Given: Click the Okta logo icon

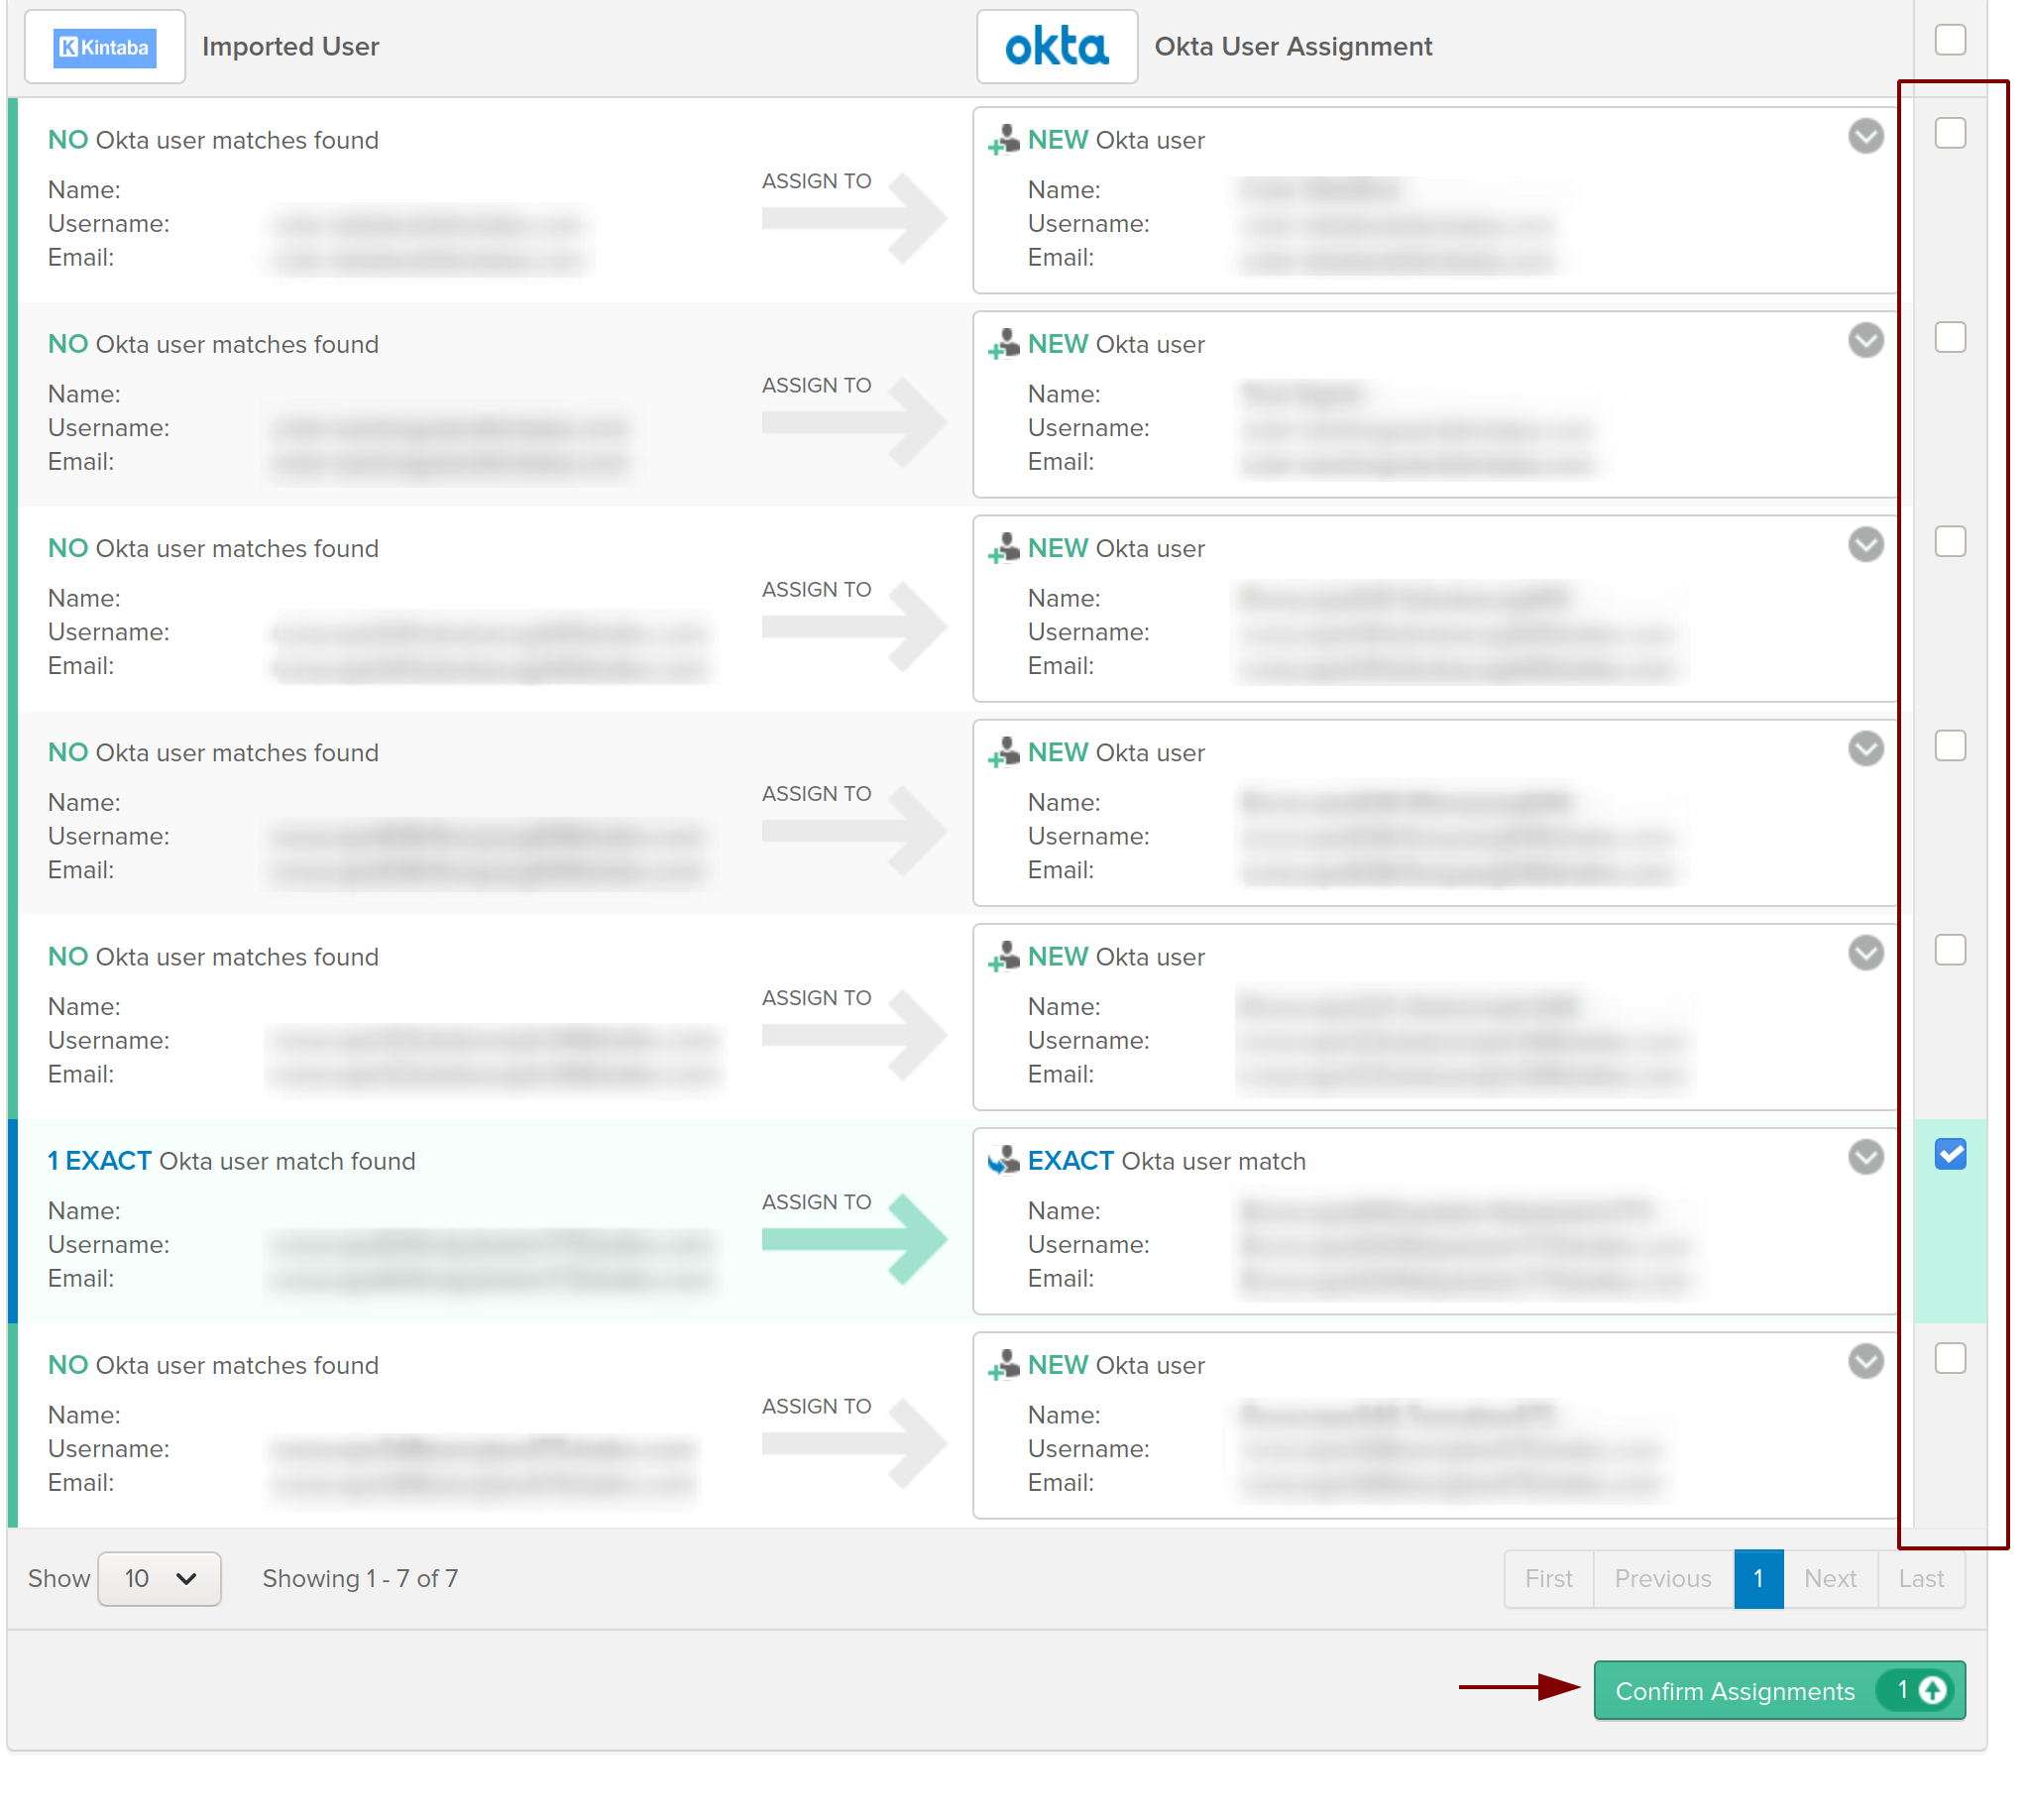Looking at the screenshot, I should coord(1056,47).
